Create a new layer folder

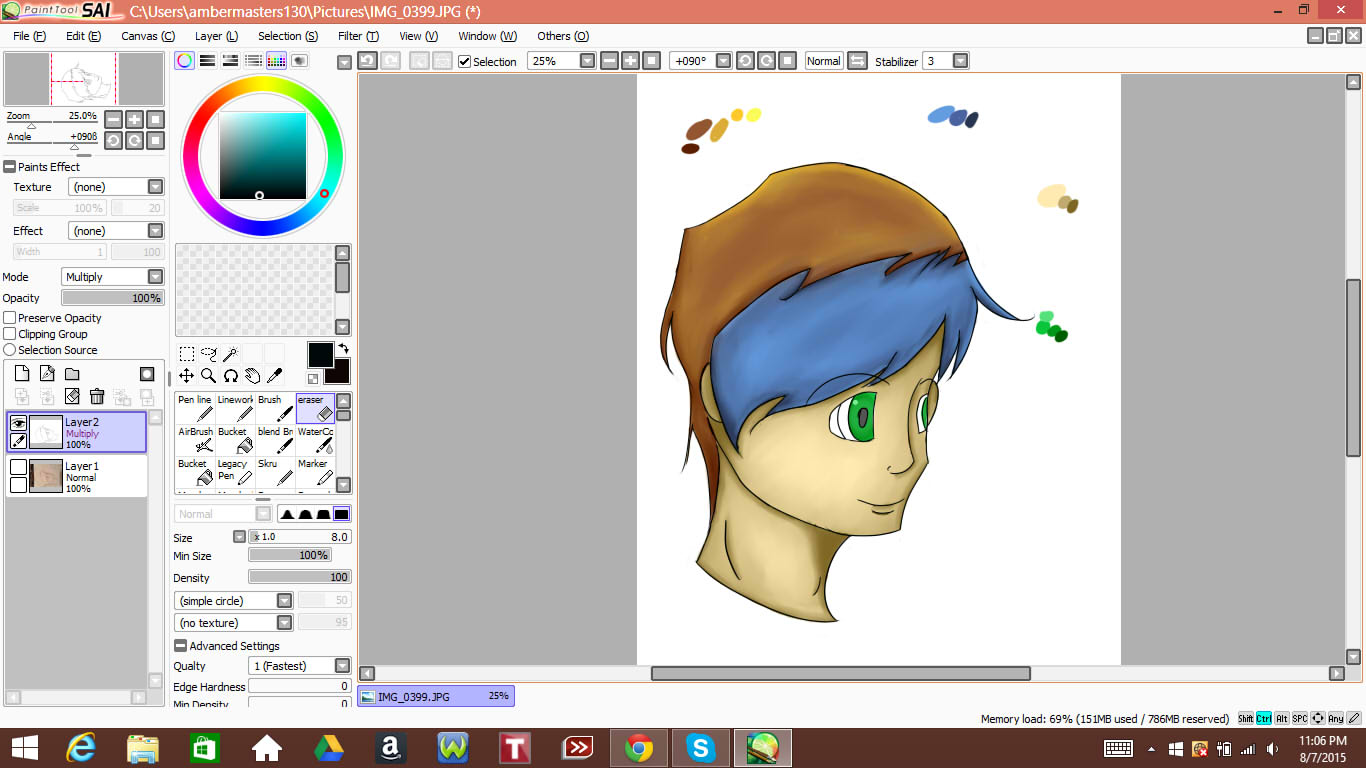click(x=72, y=374)
